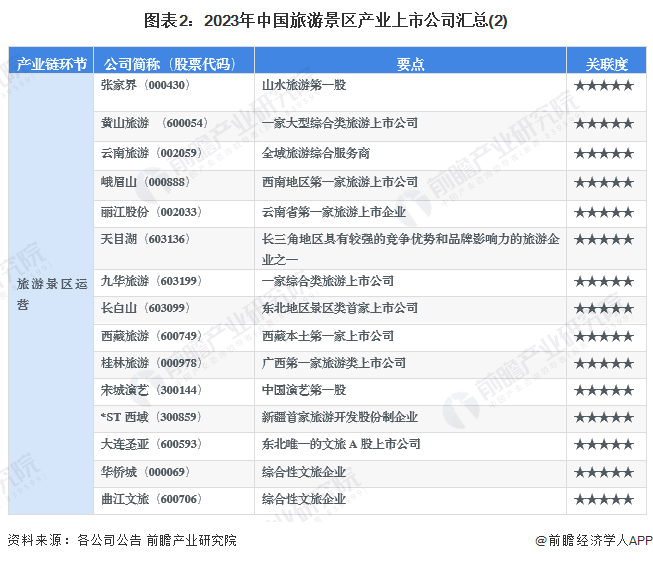Click the star rating in 峨眉山 row
Screen dimensions: 653x561
click(604, 182)
